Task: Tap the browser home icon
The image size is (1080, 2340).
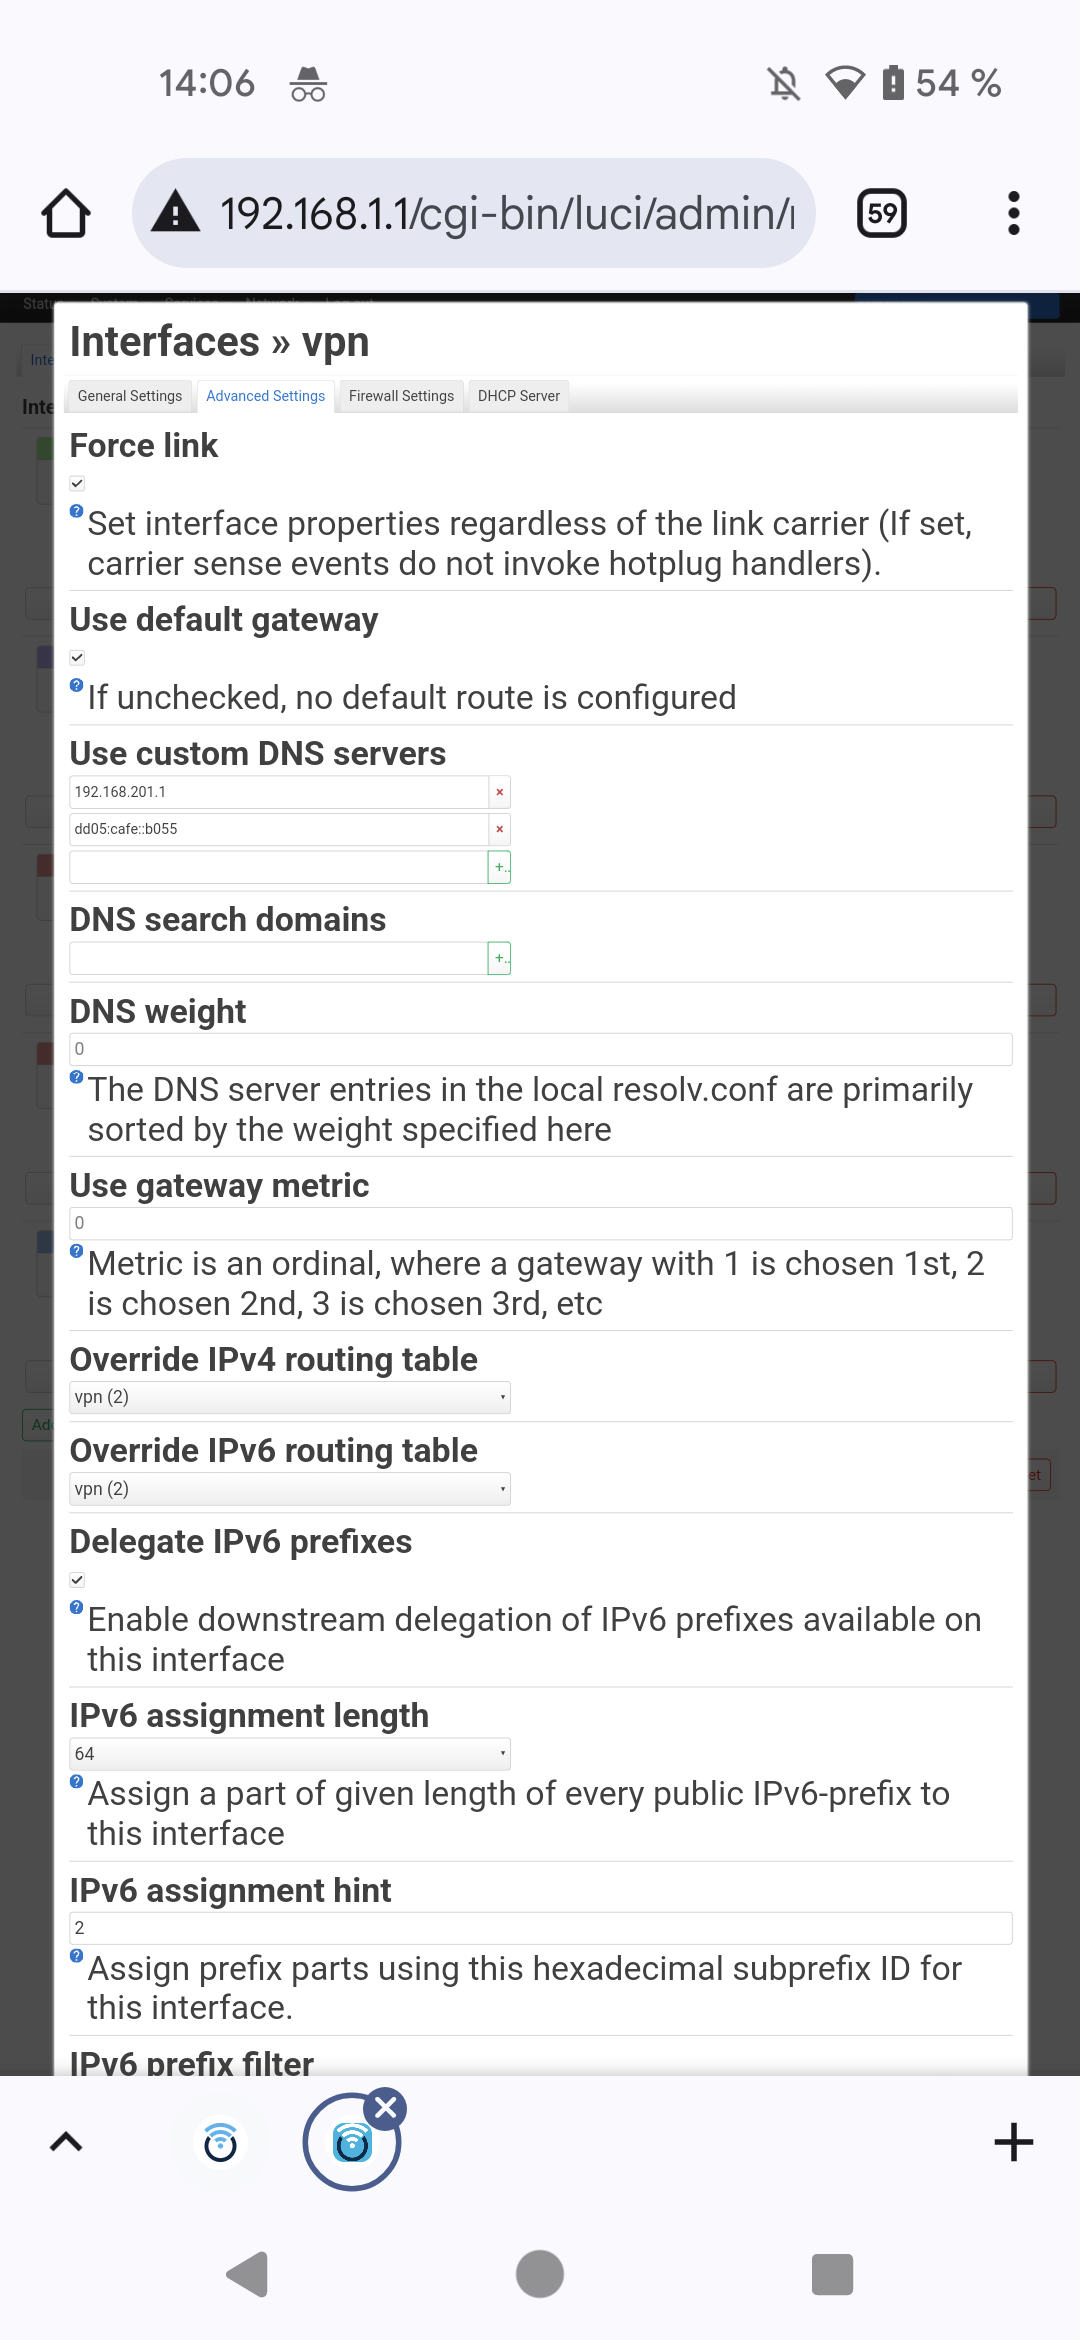Action: 66,213
